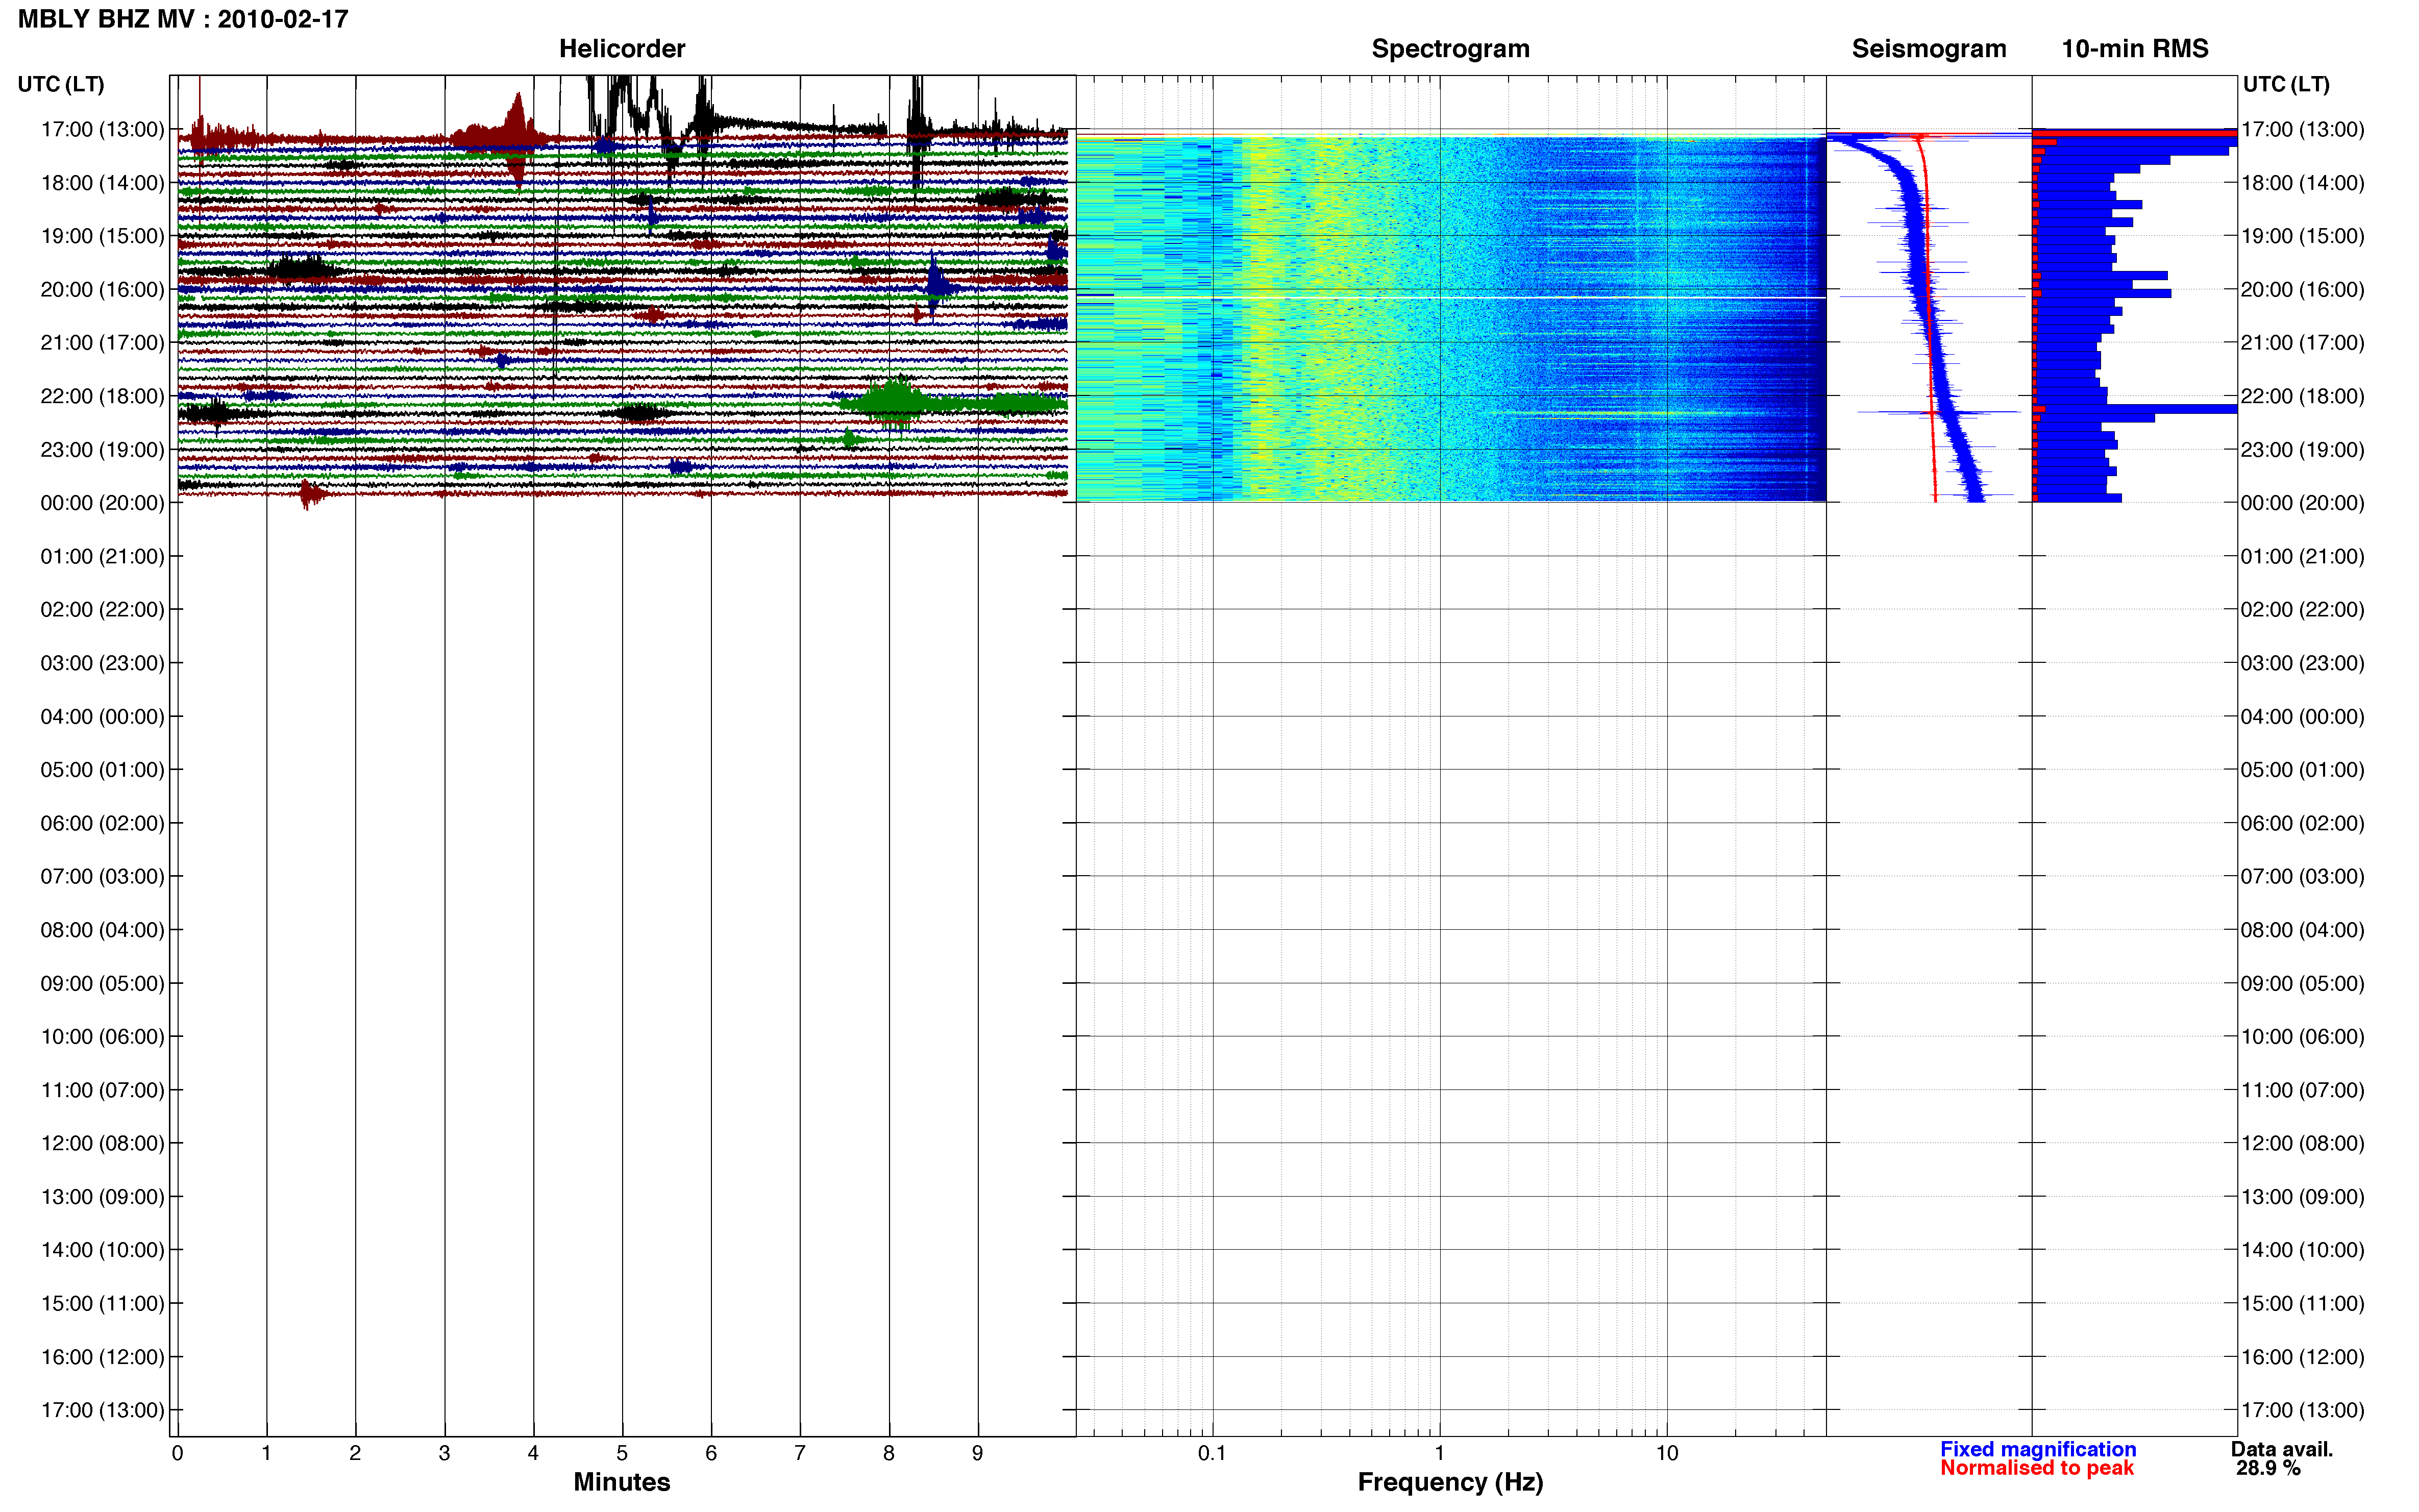Click '01:00 (21:00)' on the RMS-side time axis
The height and width of the screenshot is (1512, 2419).
click(2302, 556)
